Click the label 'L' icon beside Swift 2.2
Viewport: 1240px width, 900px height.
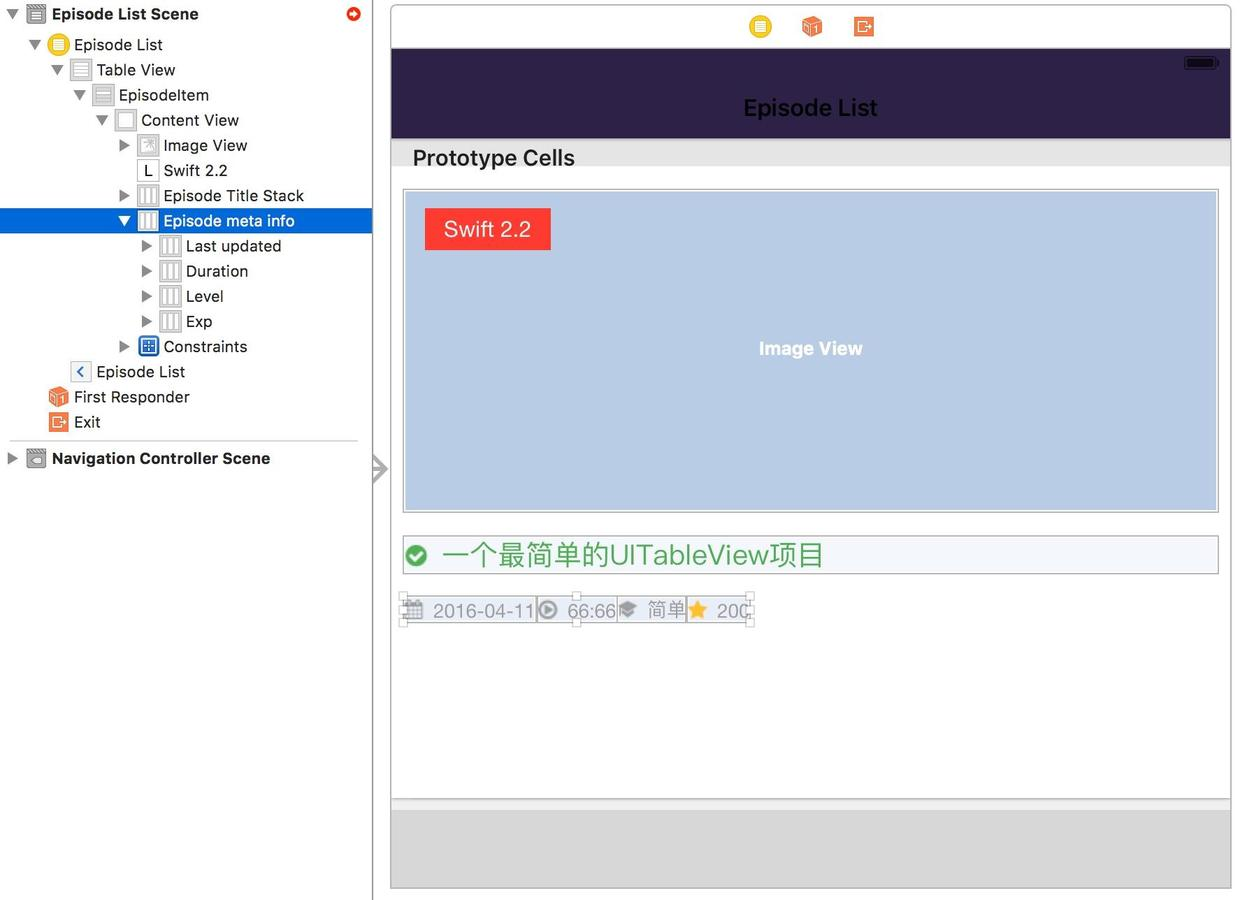148,170
